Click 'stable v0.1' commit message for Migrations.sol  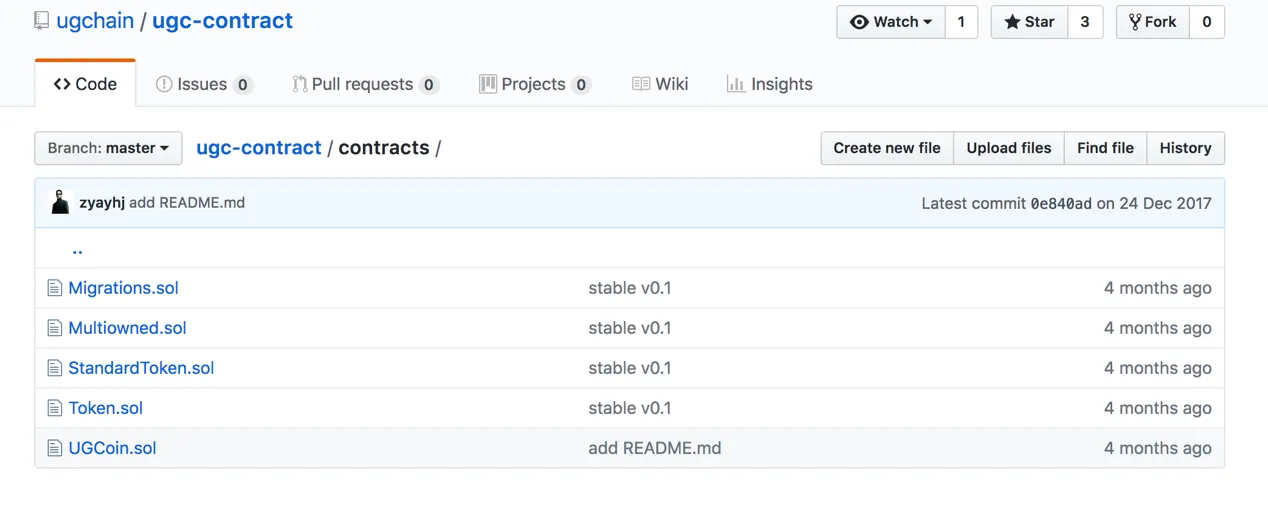pos(630,288)
